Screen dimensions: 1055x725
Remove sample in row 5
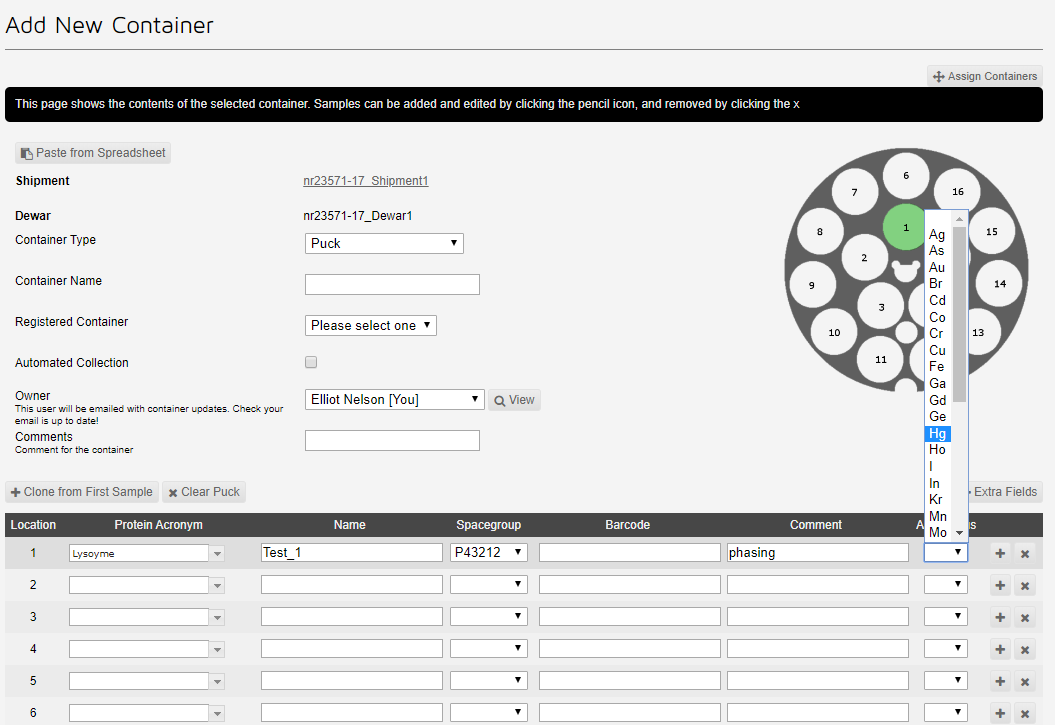coord(1025,681)
